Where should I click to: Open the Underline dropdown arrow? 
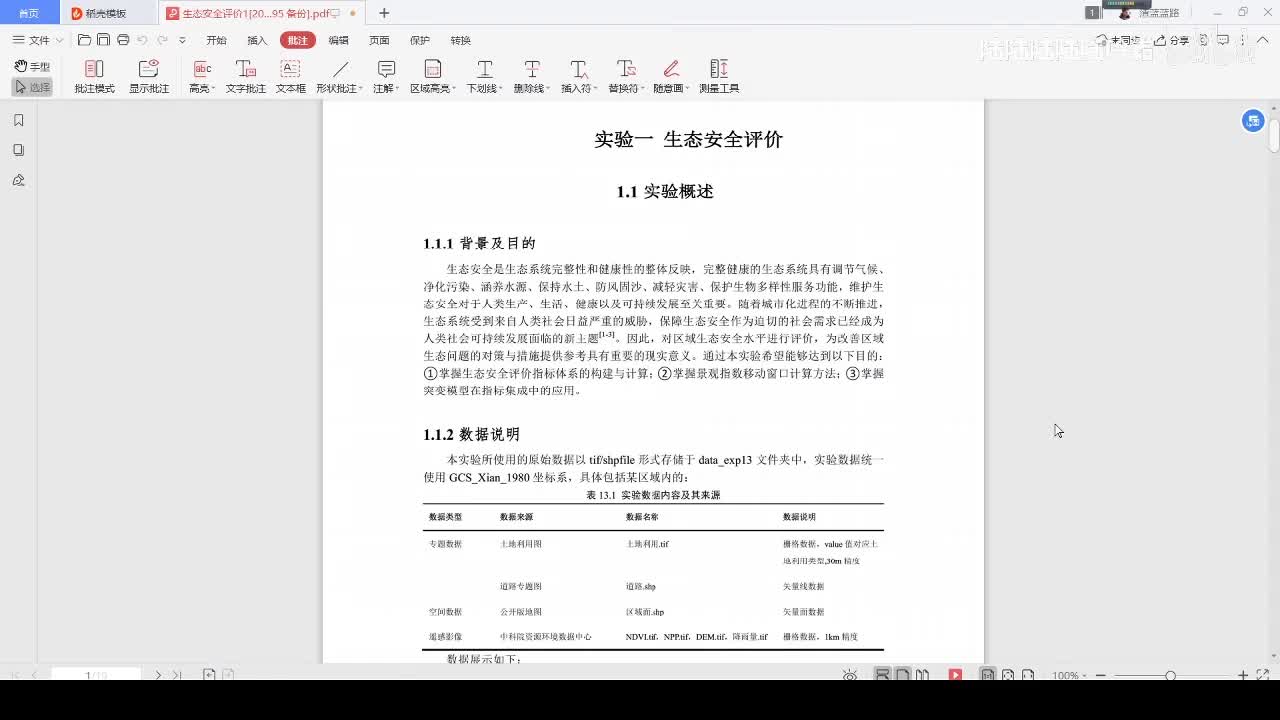(501, 89)
